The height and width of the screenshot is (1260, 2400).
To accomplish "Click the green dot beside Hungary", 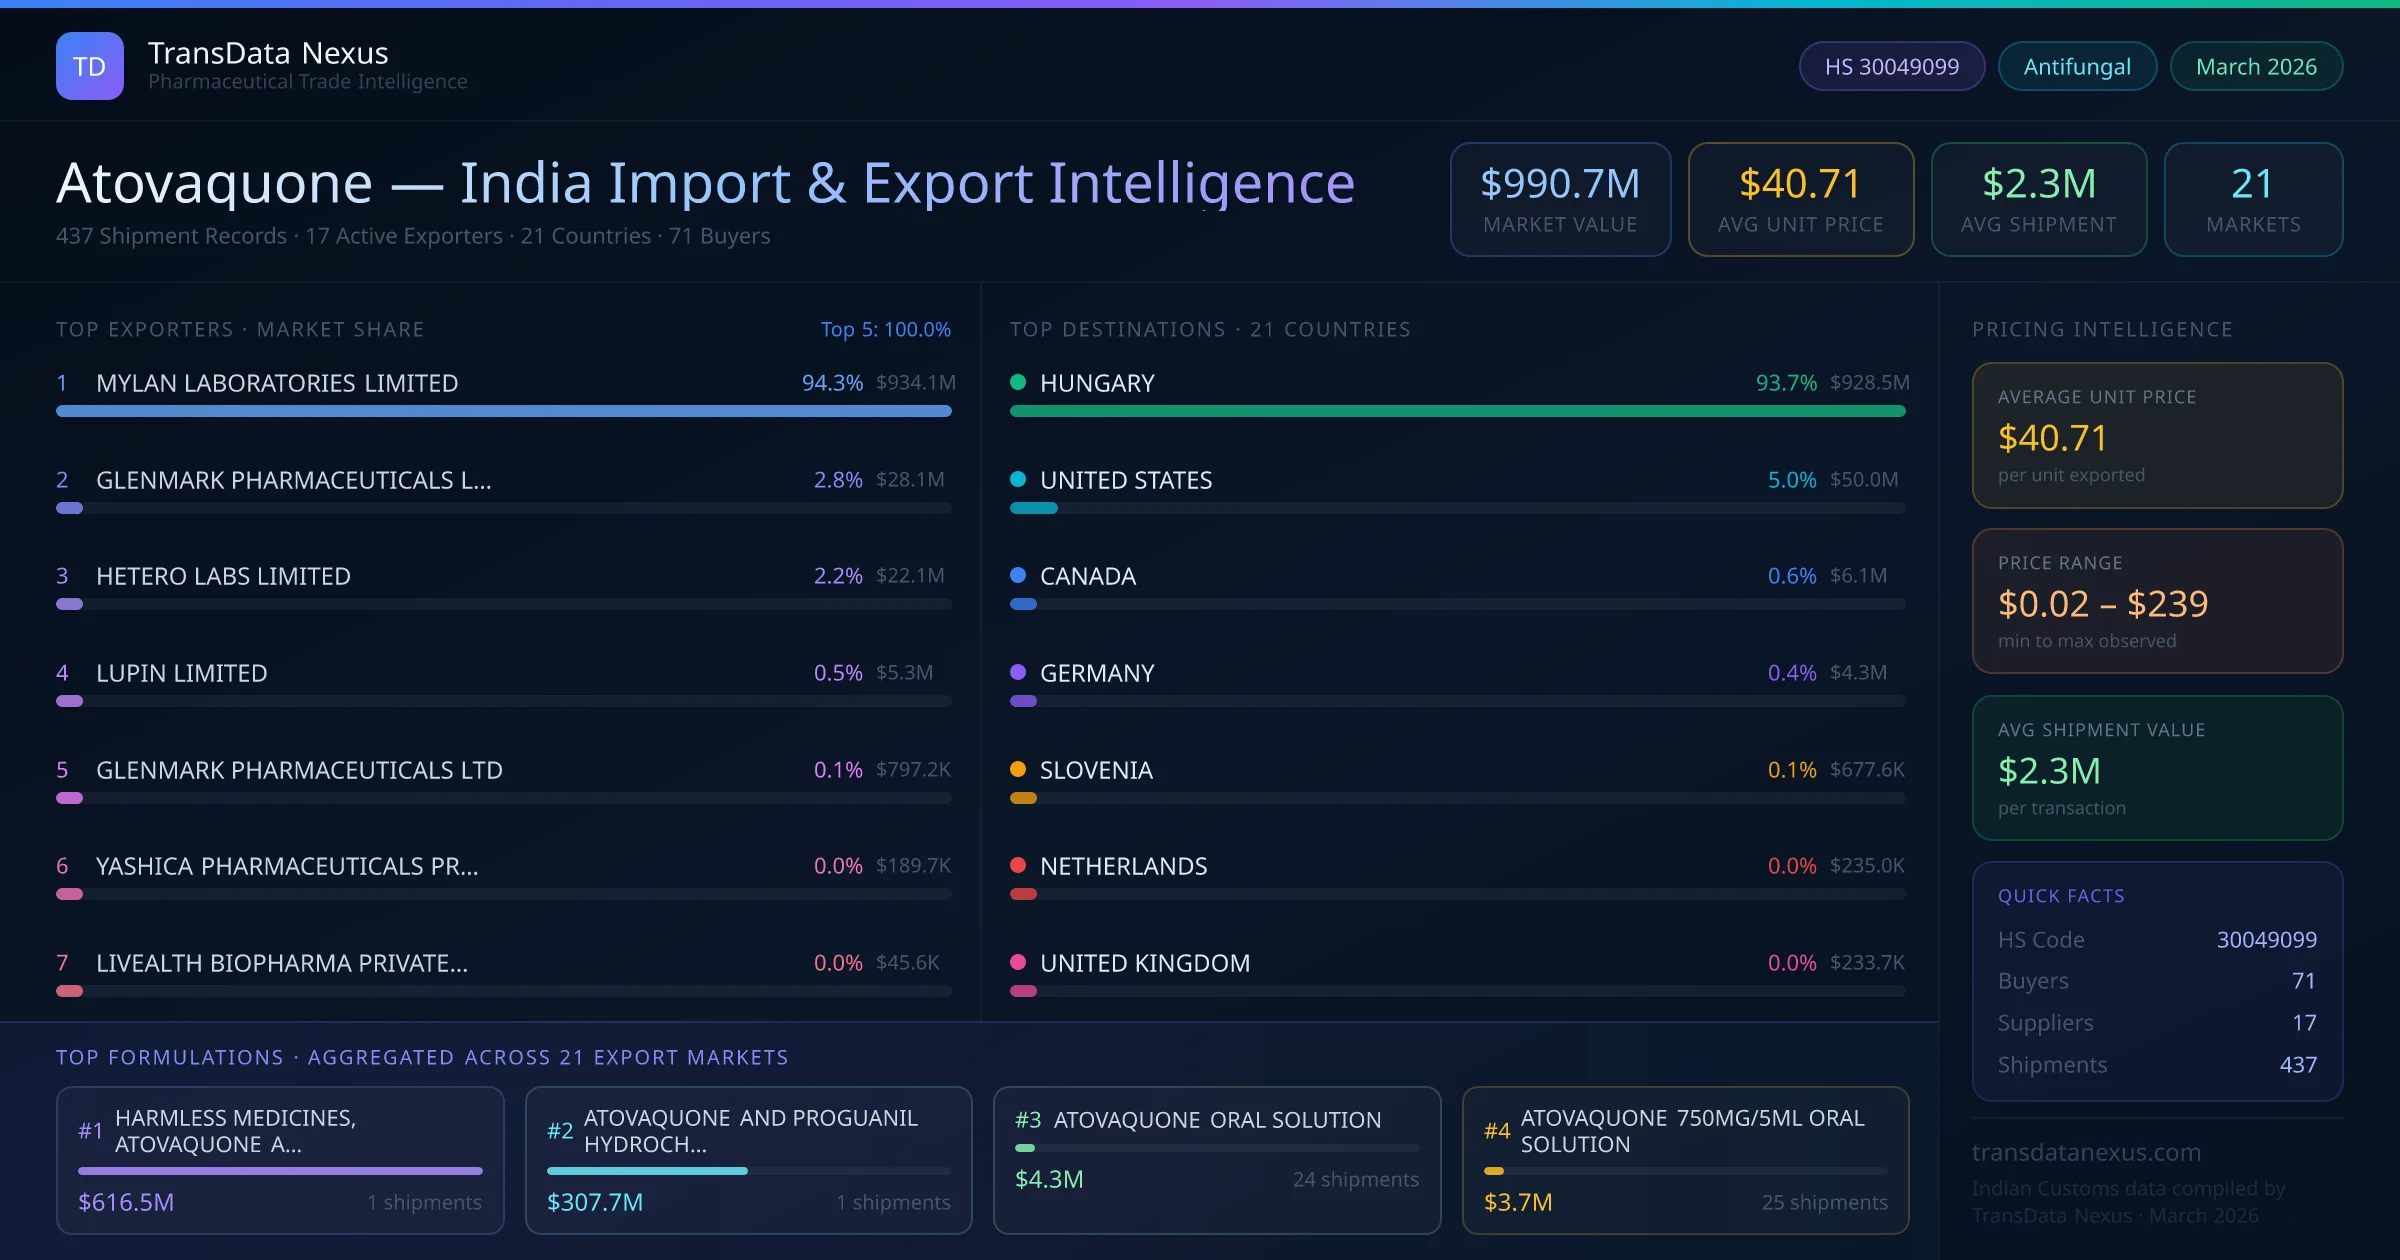I will (1018, 382).
